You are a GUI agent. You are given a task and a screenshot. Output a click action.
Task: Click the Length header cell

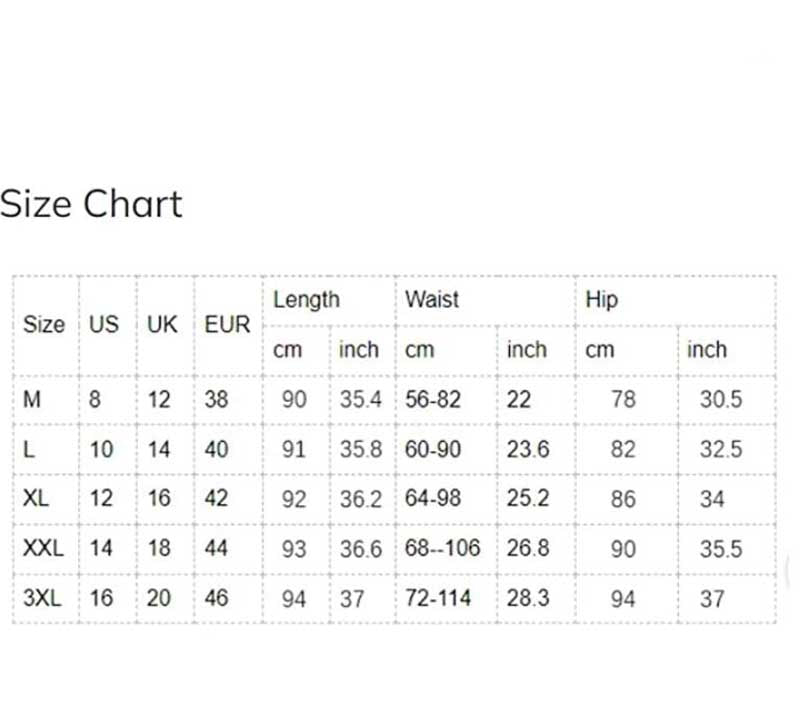coord(306,299)
